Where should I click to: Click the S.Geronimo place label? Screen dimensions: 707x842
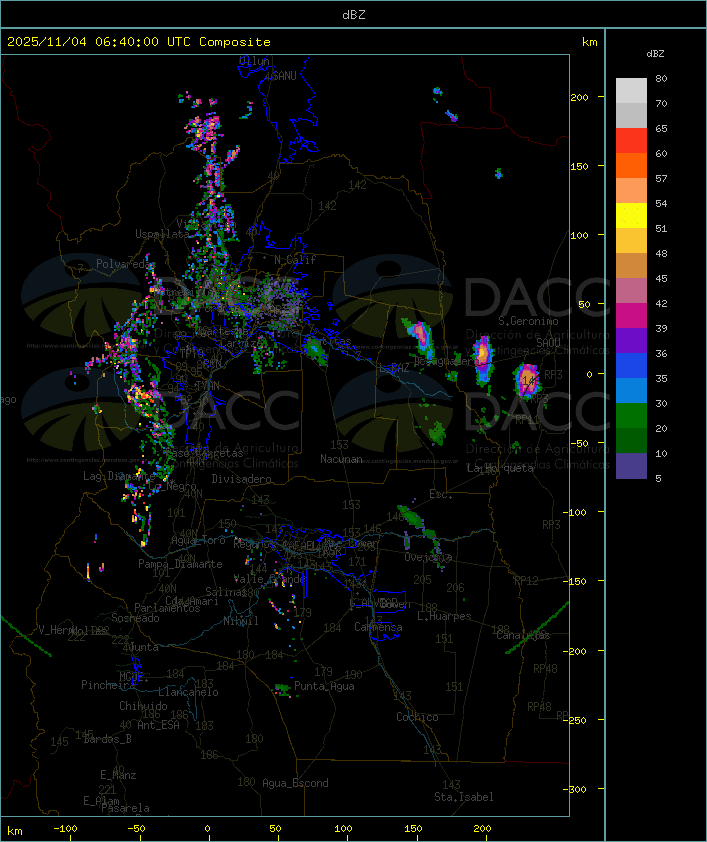(x=528, y=321)
